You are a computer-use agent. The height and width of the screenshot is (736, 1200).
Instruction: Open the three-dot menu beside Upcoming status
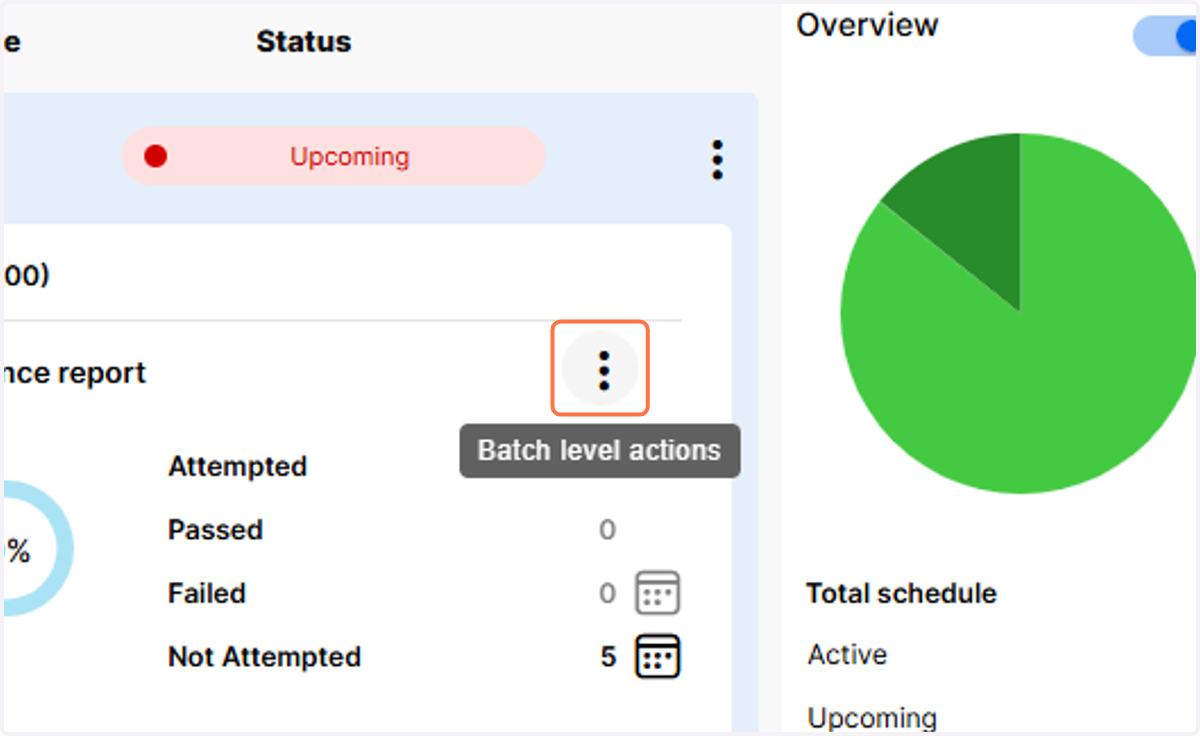(717, 159)
